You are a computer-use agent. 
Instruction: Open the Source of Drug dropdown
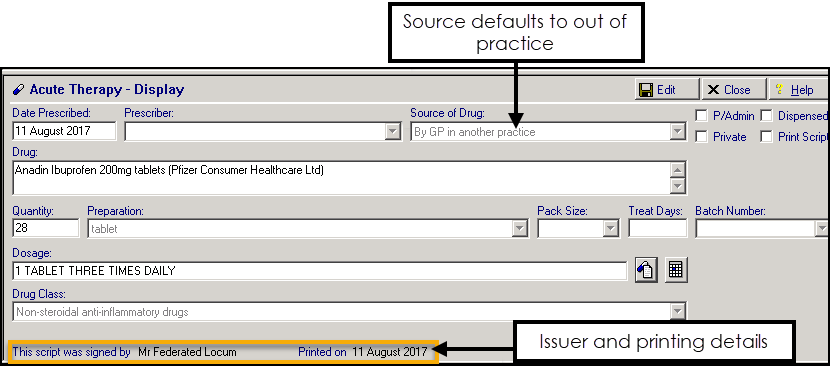[x=678, y=132]
